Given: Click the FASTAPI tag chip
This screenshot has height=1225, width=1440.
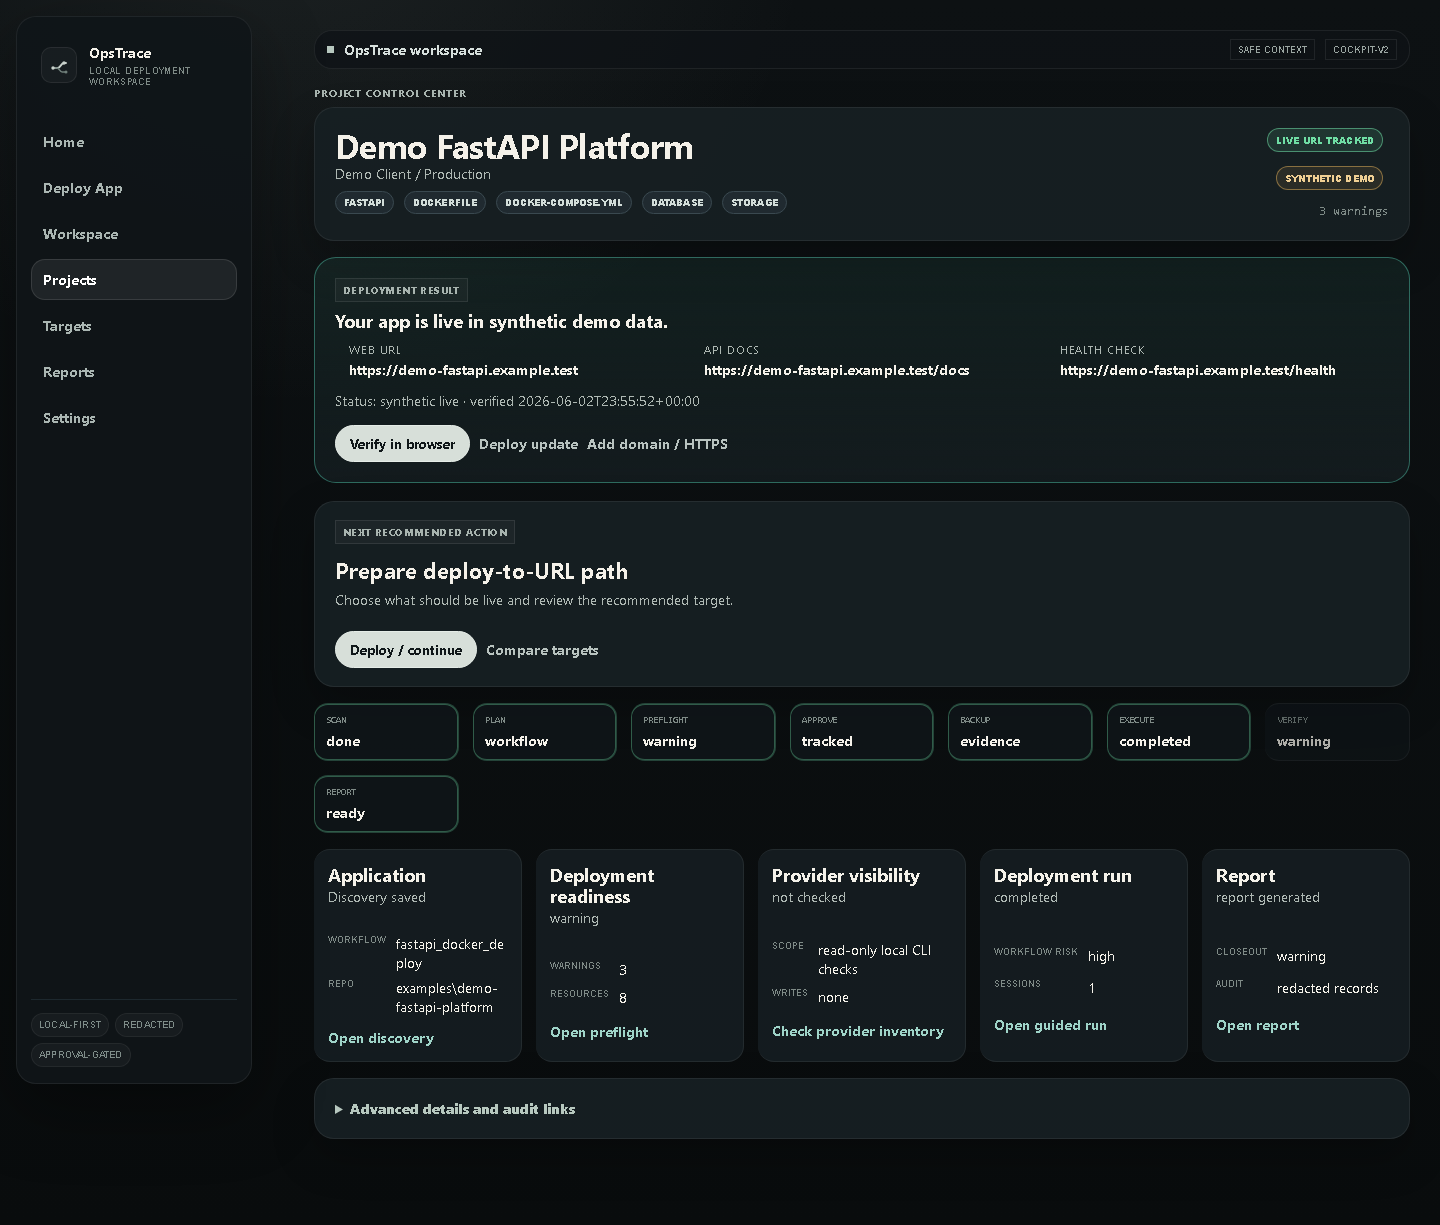Looking at the screenshot, I should [364, 203].
